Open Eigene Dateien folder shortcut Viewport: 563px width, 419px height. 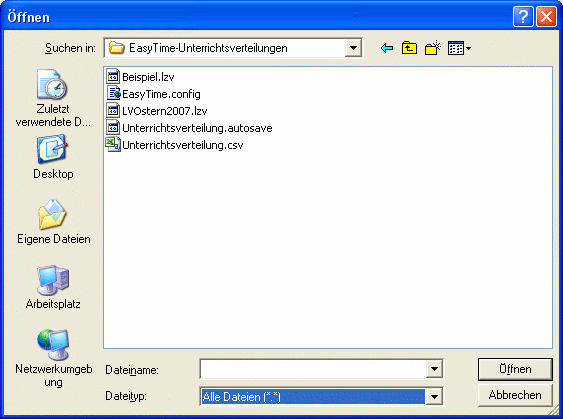point(53,222)
